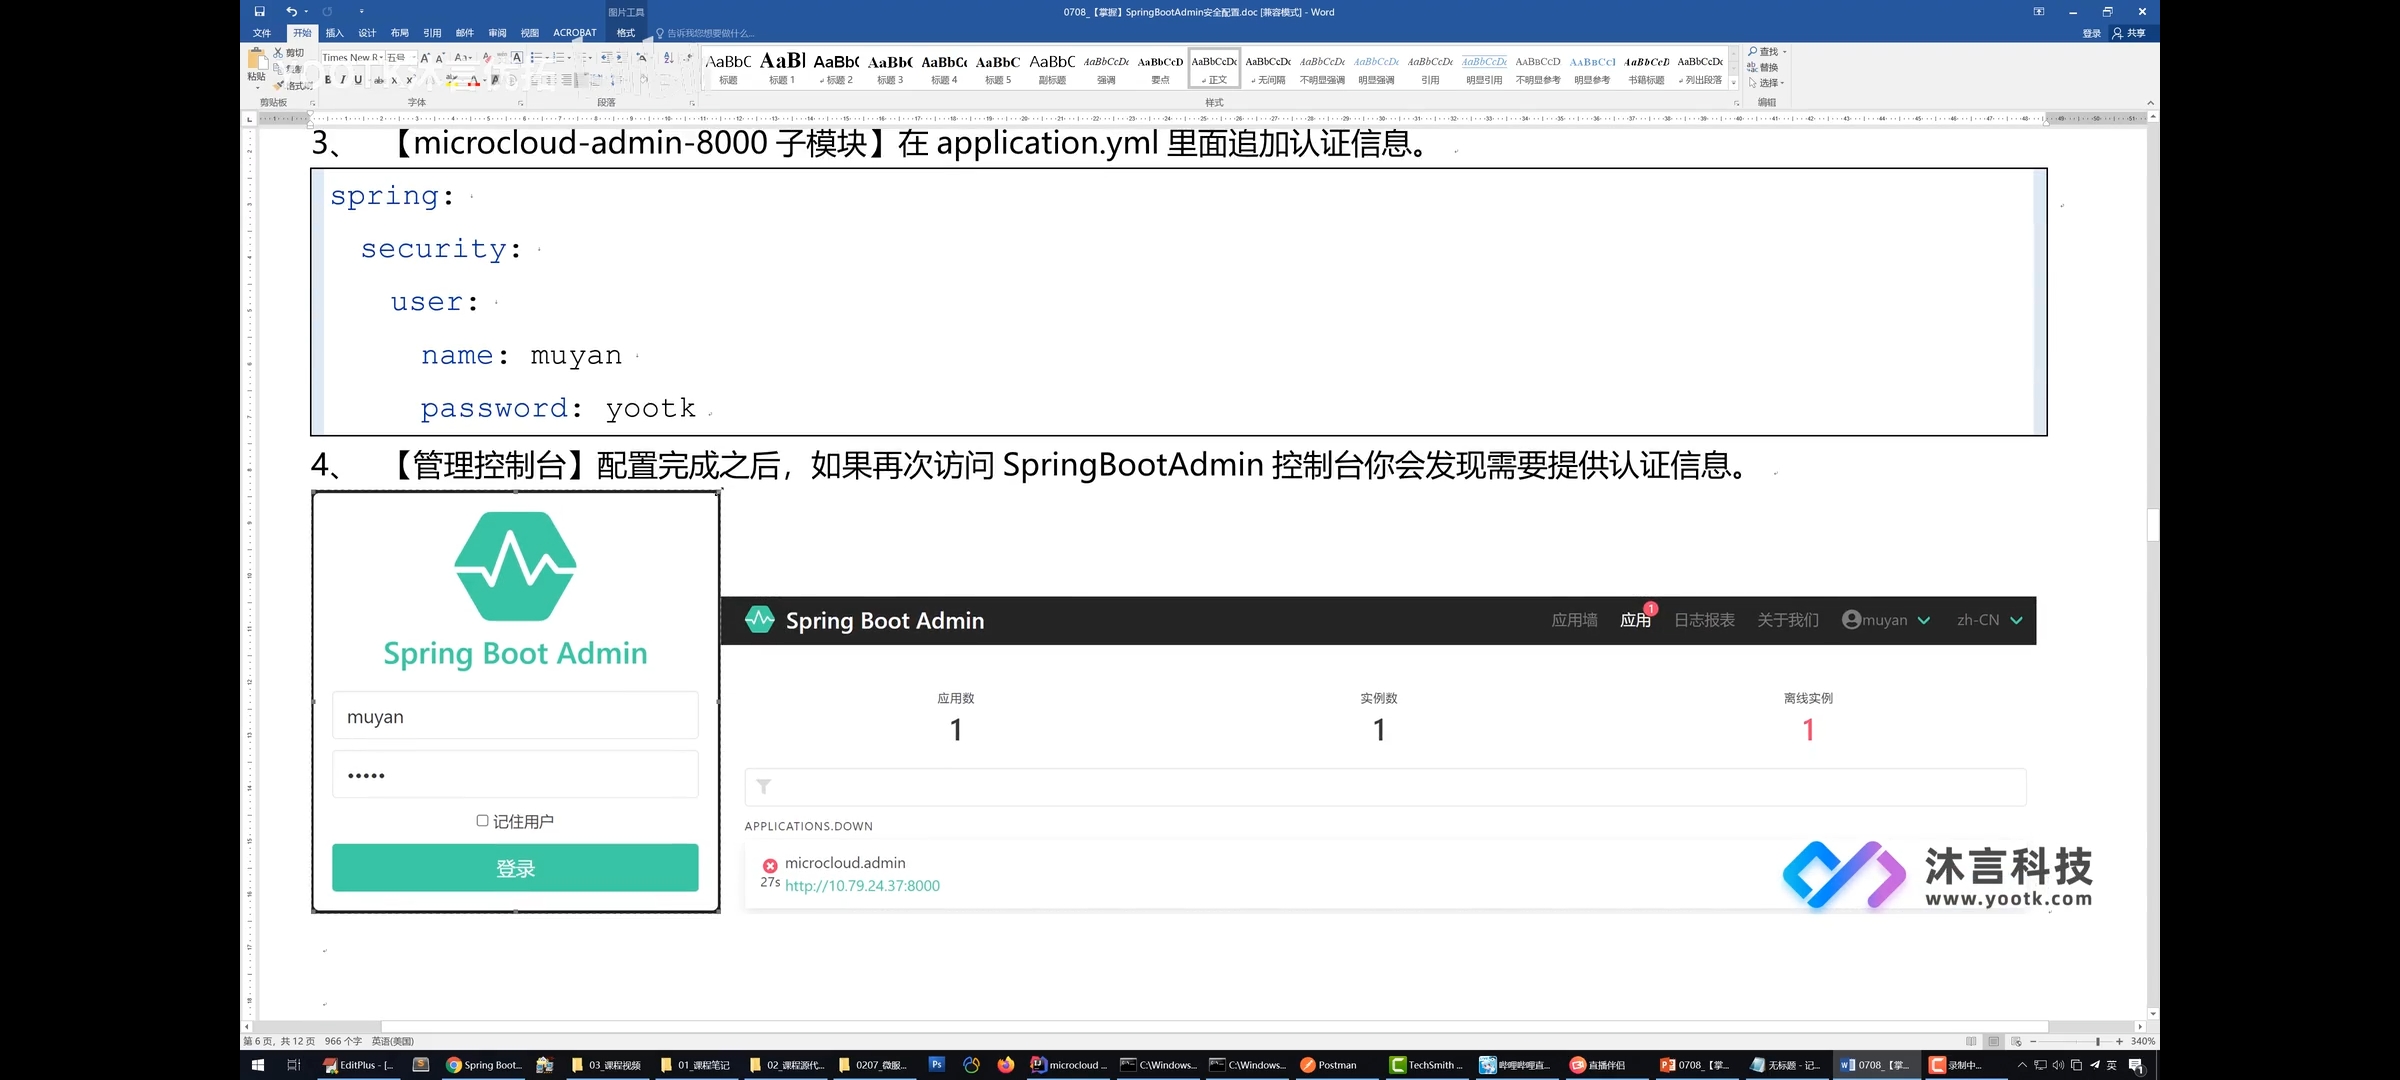Click the vertical scrollbar thumb
The width and height of the screenshot is (2400, 1080).
coord(2152,525)
